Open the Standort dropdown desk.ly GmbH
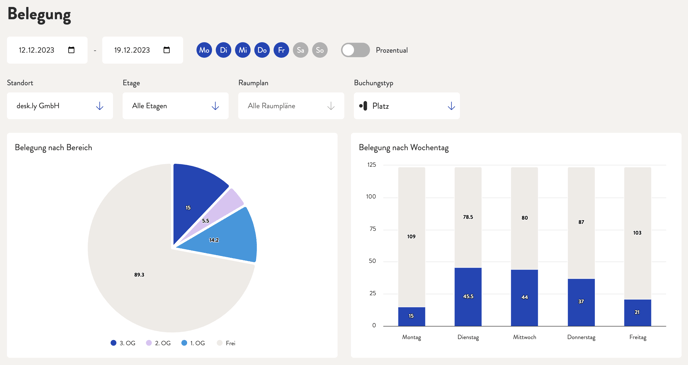The height and width of the screenshot is (365, 688). point(60,106)
